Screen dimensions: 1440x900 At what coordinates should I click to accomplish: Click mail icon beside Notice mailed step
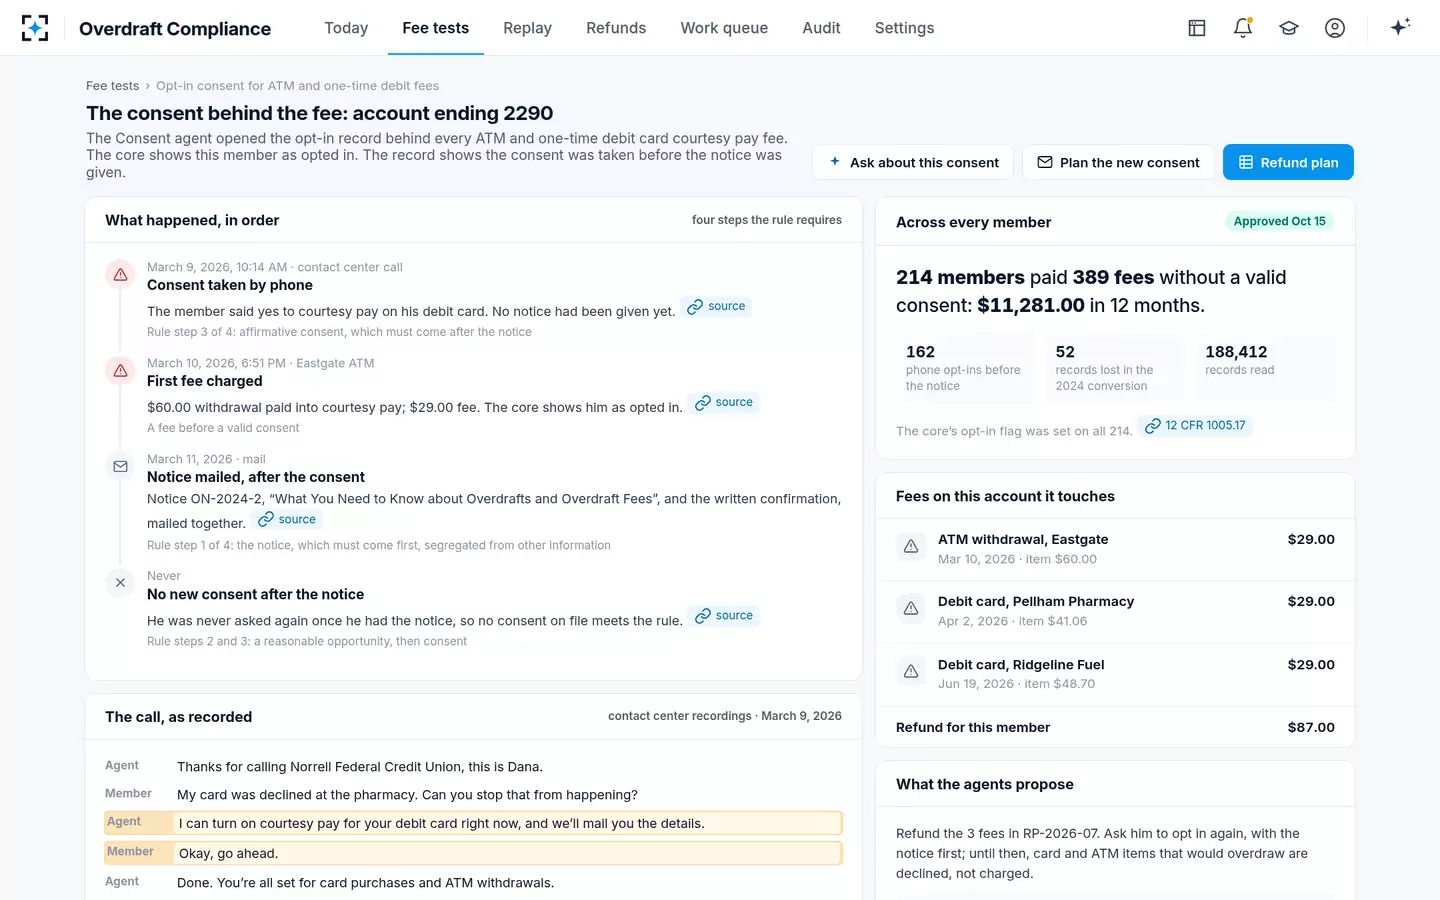tap(120, 466)
